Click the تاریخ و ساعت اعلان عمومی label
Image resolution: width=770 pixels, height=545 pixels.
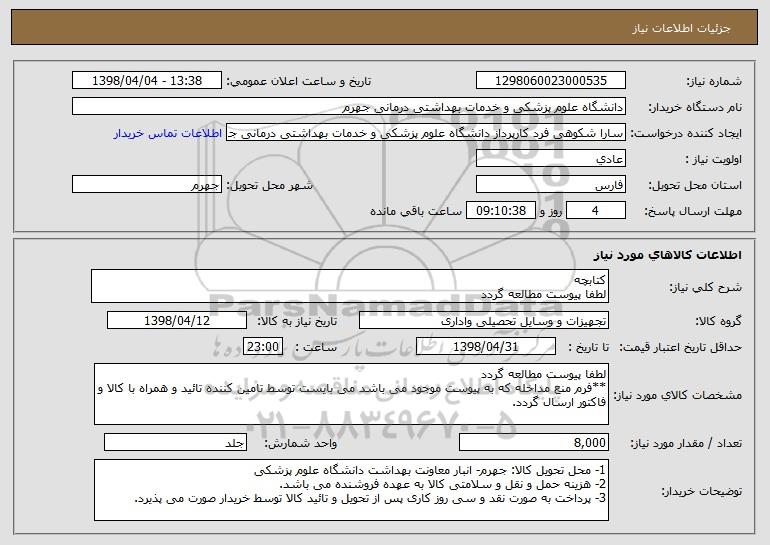click(299, 81)
